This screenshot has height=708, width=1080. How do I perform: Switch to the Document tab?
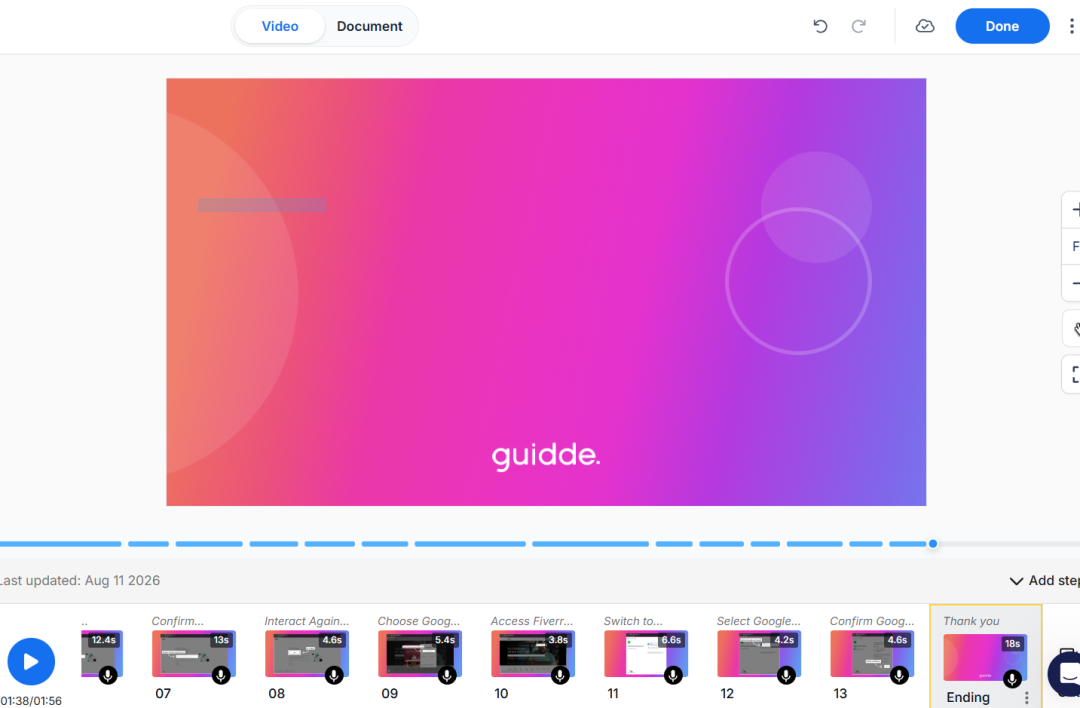click(x=369, y=26)
